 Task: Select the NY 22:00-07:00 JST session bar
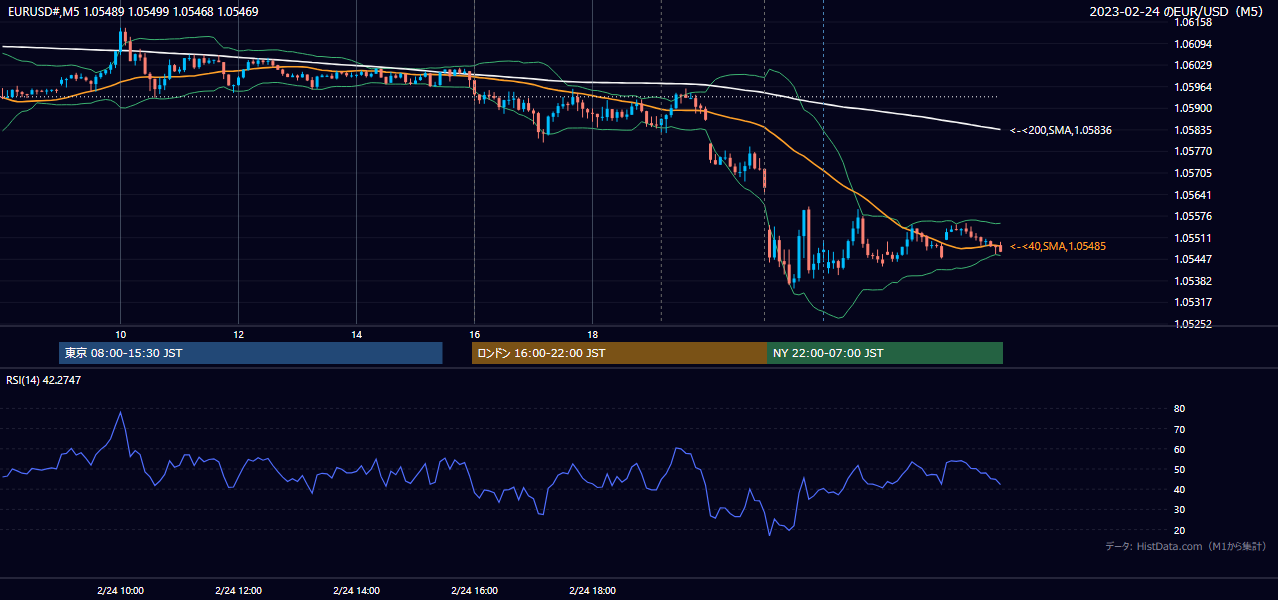click(885, 353)
